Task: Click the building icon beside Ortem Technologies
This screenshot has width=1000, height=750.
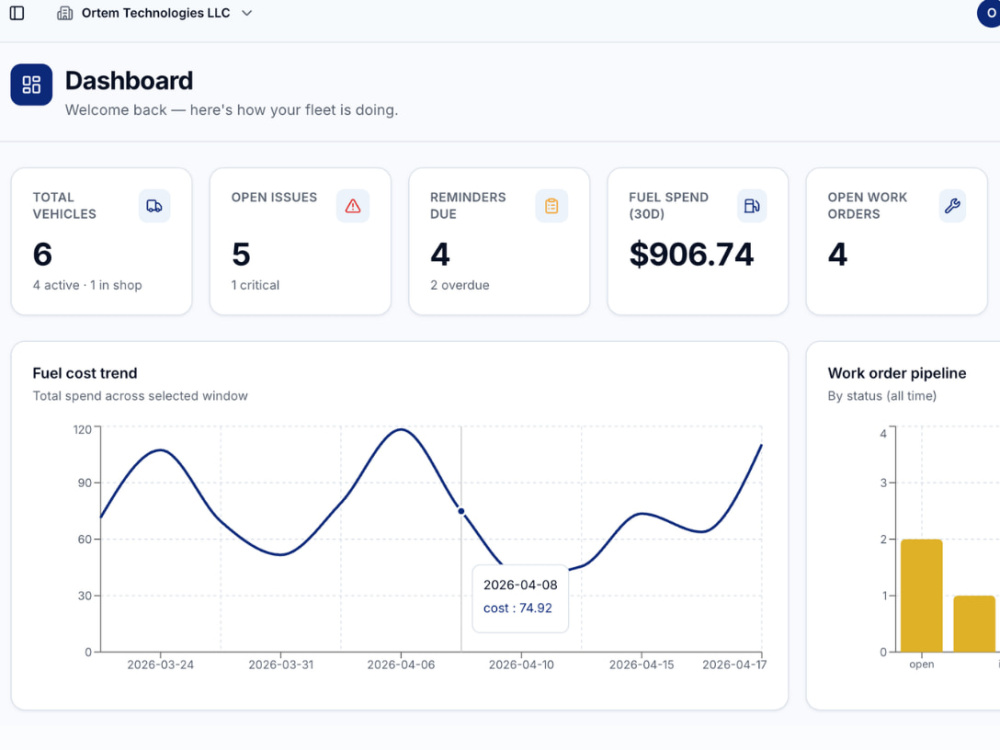Action: point(65,13)
